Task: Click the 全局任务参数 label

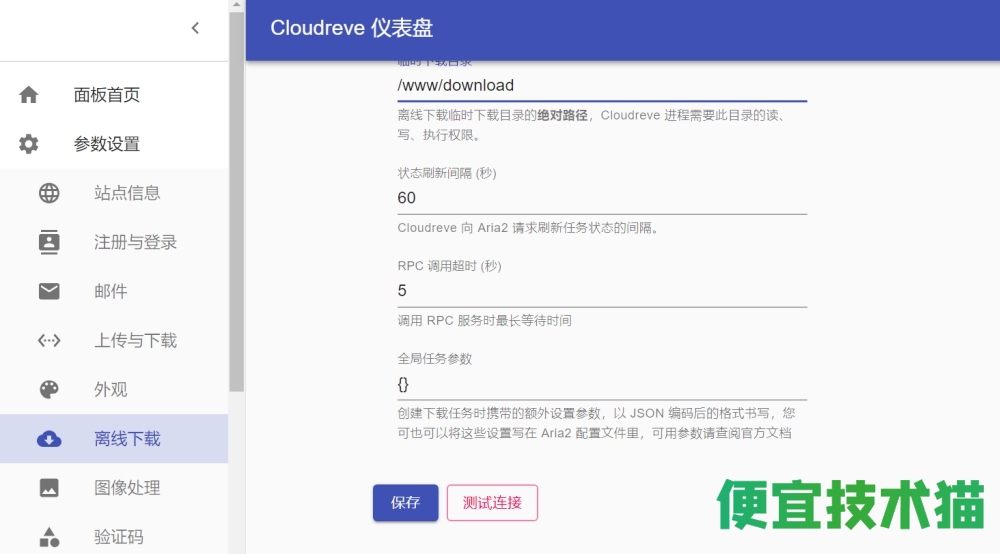Action: click(435, 359)
